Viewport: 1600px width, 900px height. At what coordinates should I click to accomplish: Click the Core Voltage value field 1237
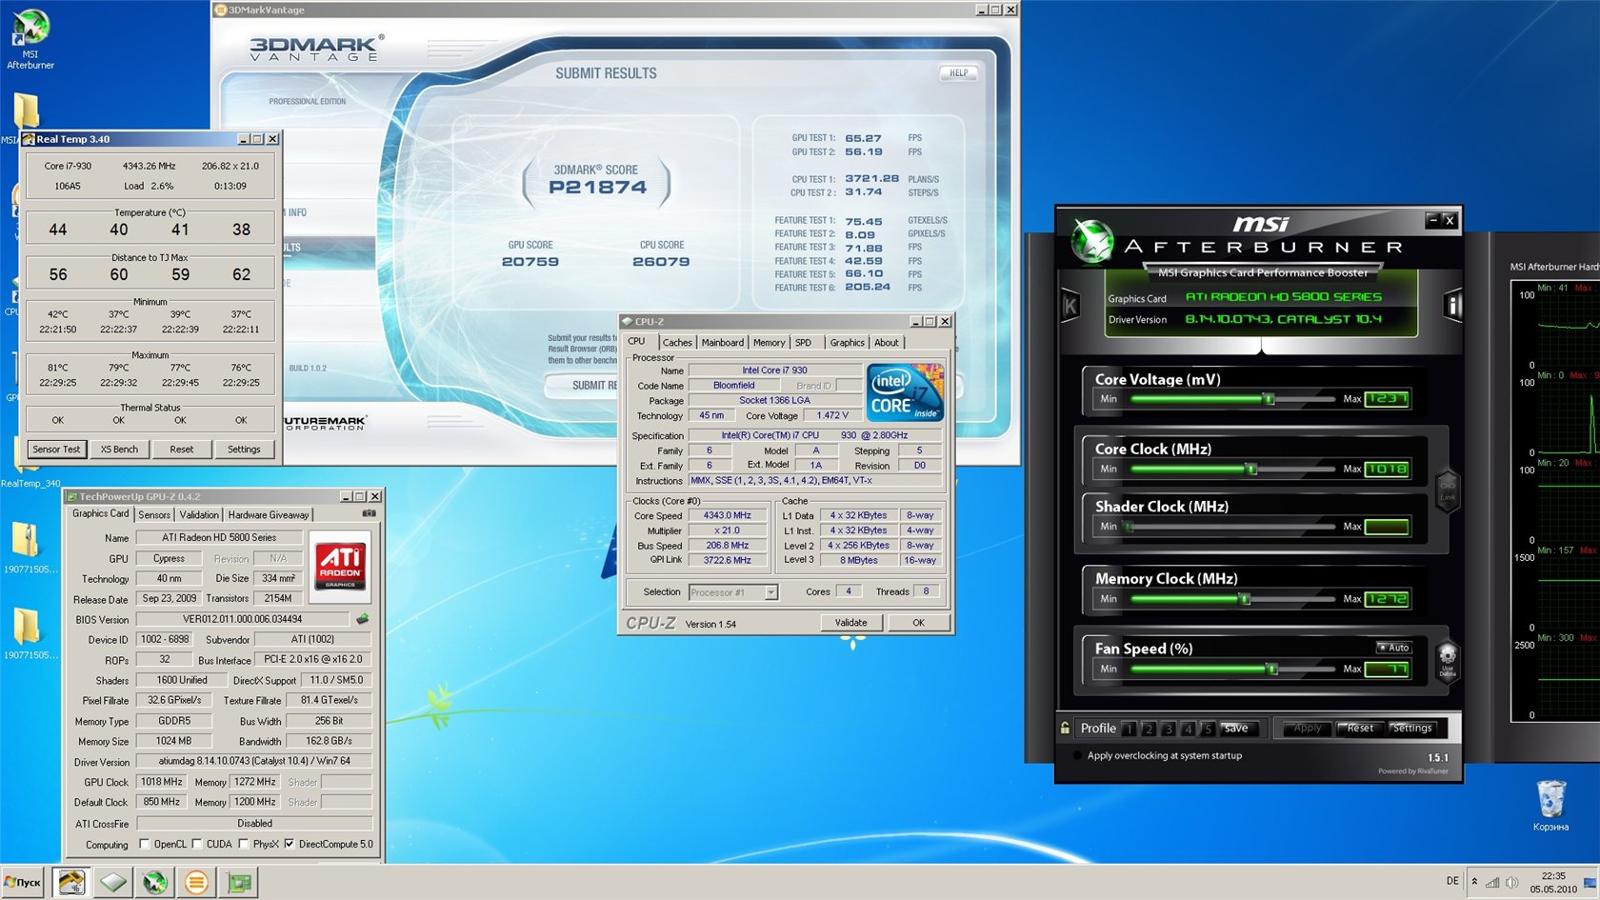point(1386,398)
